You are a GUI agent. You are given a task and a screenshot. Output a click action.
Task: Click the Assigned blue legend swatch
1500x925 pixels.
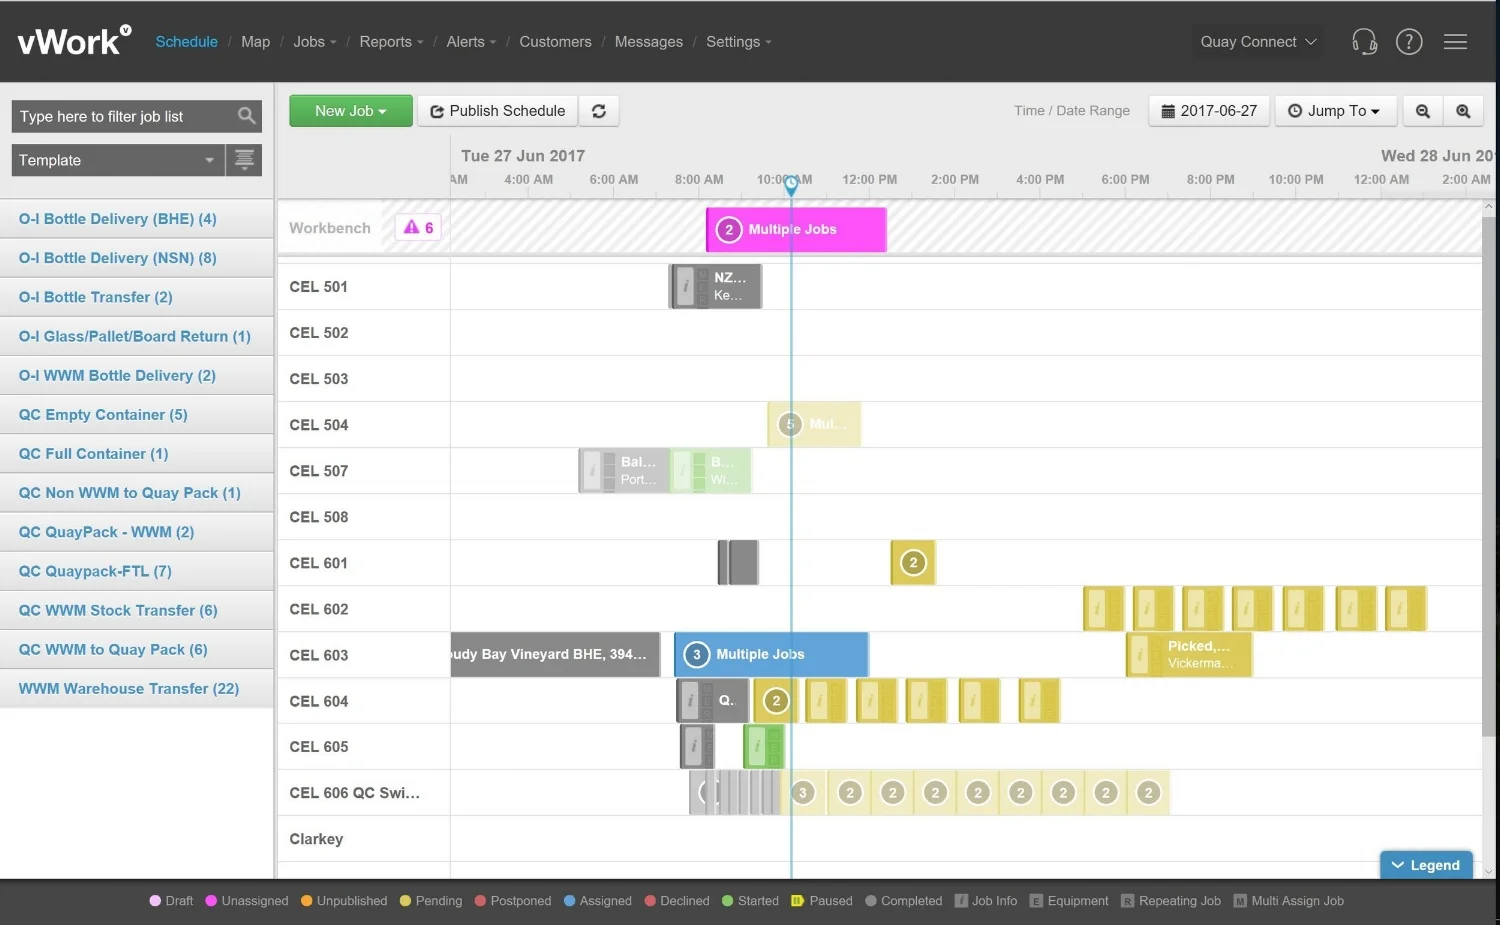tap(570, 901)
